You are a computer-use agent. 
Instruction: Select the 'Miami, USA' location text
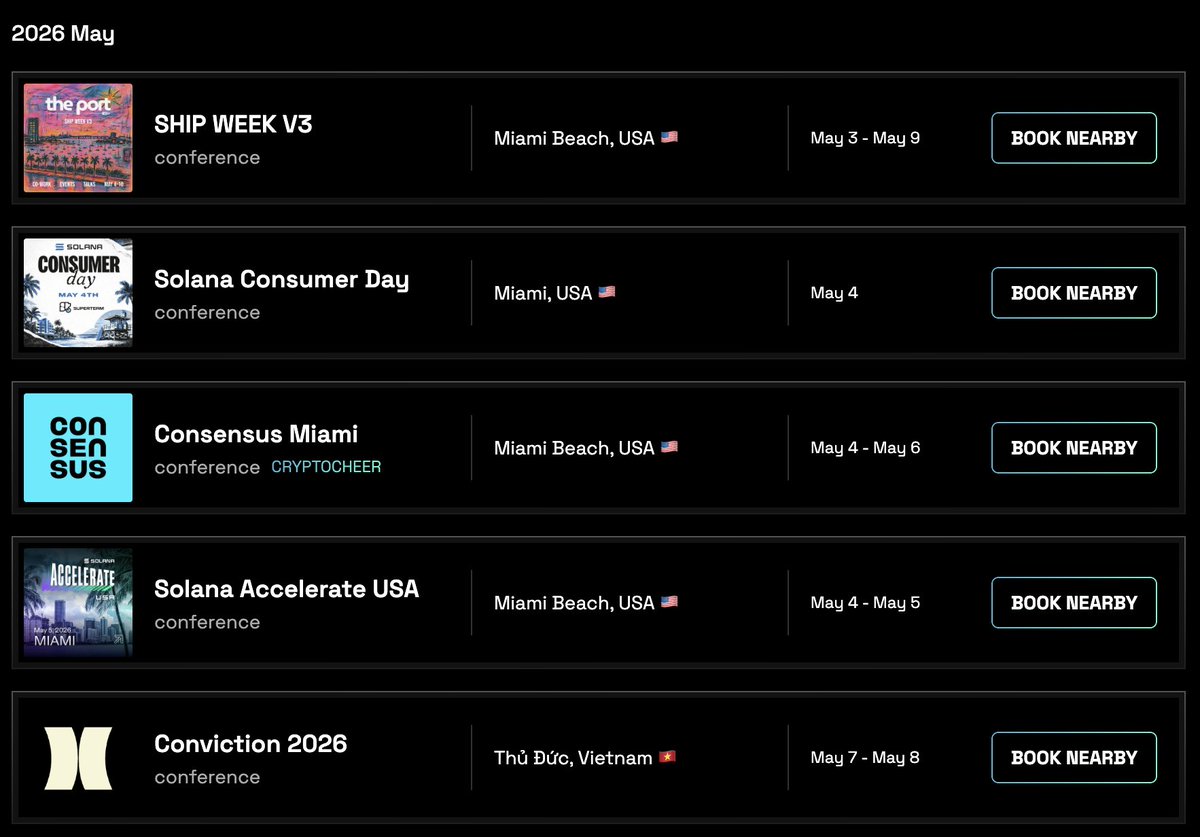click(543, 293)
